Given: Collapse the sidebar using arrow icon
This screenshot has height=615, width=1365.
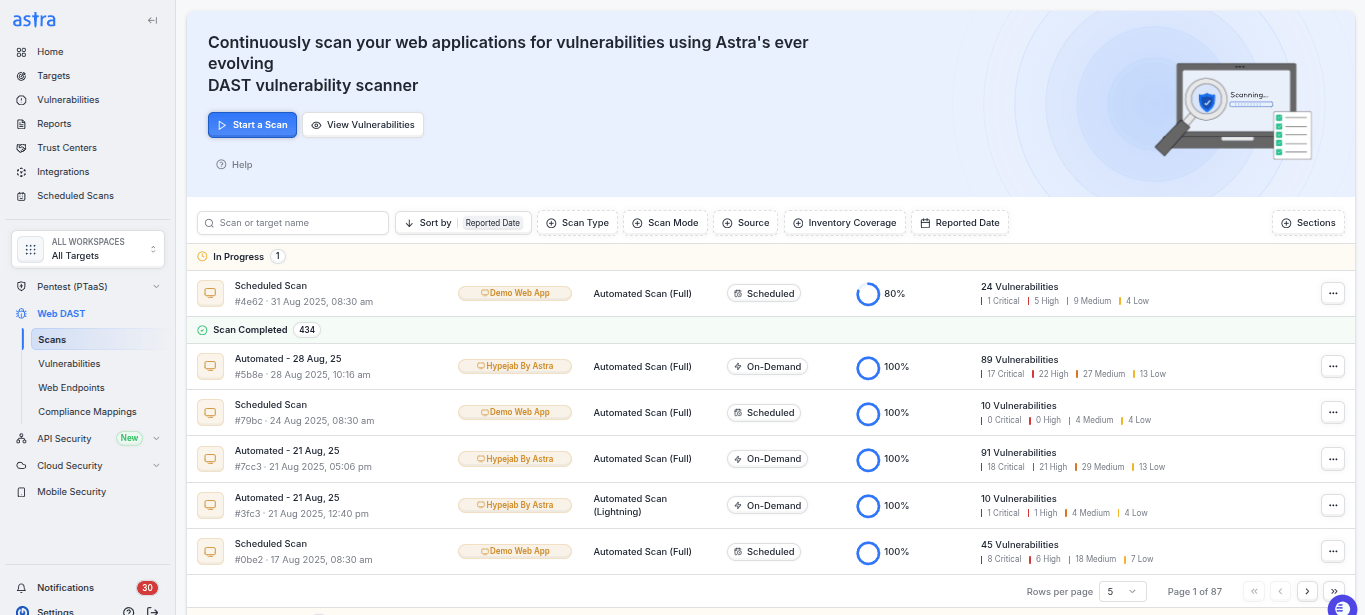Looking at the screenshot, I should 152,20.
